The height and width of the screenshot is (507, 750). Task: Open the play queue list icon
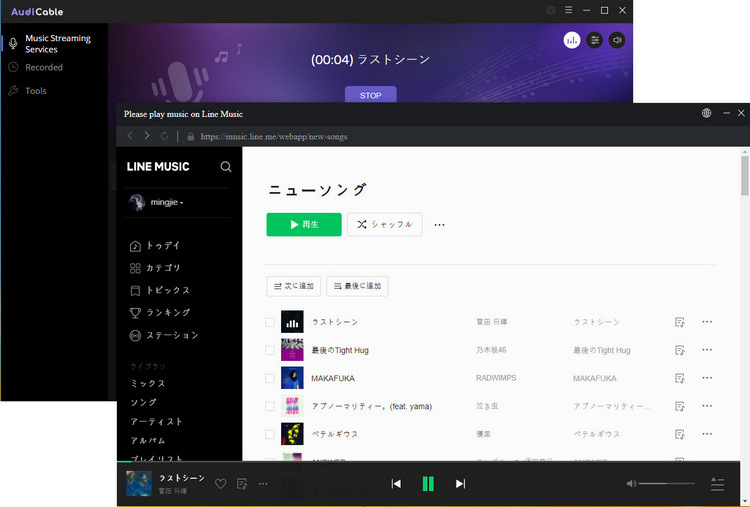click(x=717, y=484)
